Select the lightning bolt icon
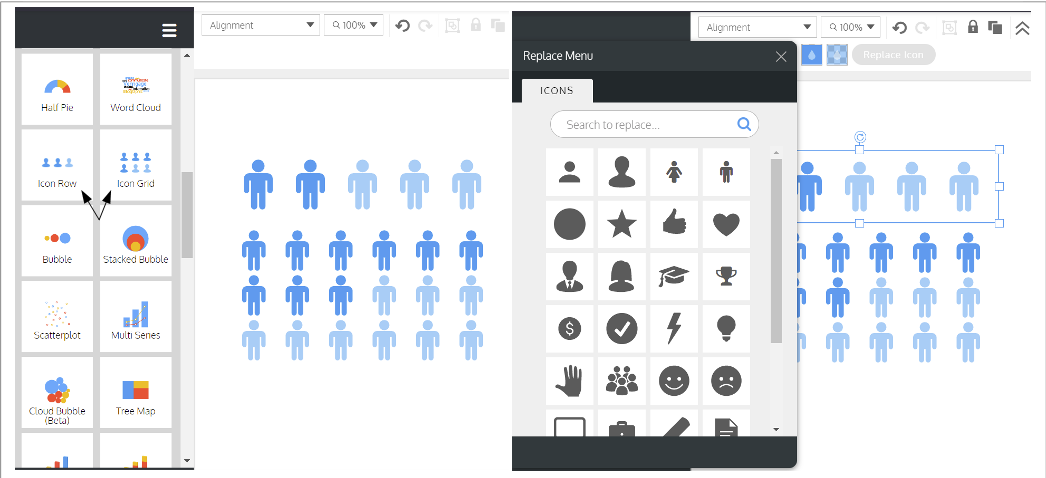The height and width of the screenshot is (478, 1046). point(674,328)
